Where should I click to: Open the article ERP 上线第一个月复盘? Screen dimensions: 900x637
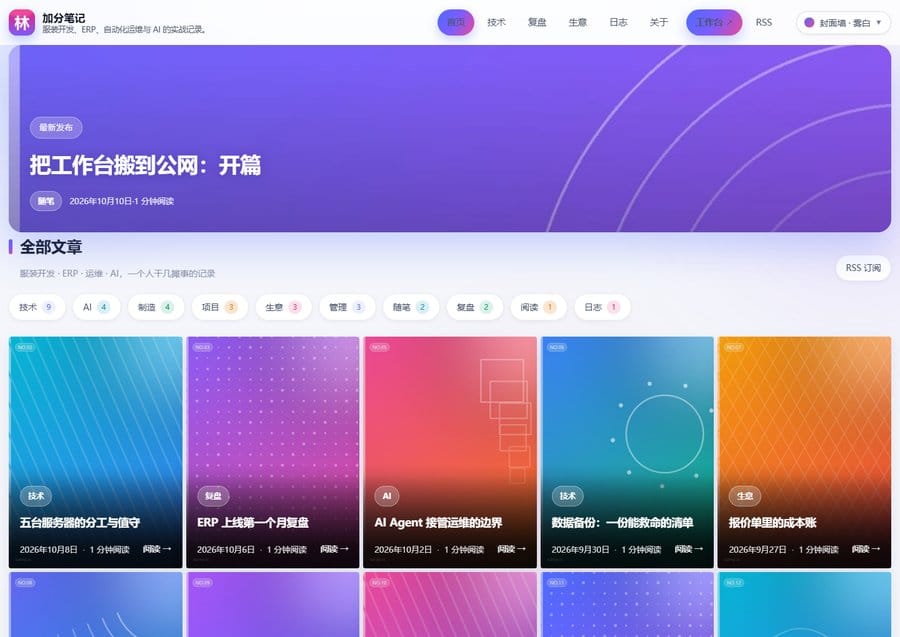pos(253,523)
